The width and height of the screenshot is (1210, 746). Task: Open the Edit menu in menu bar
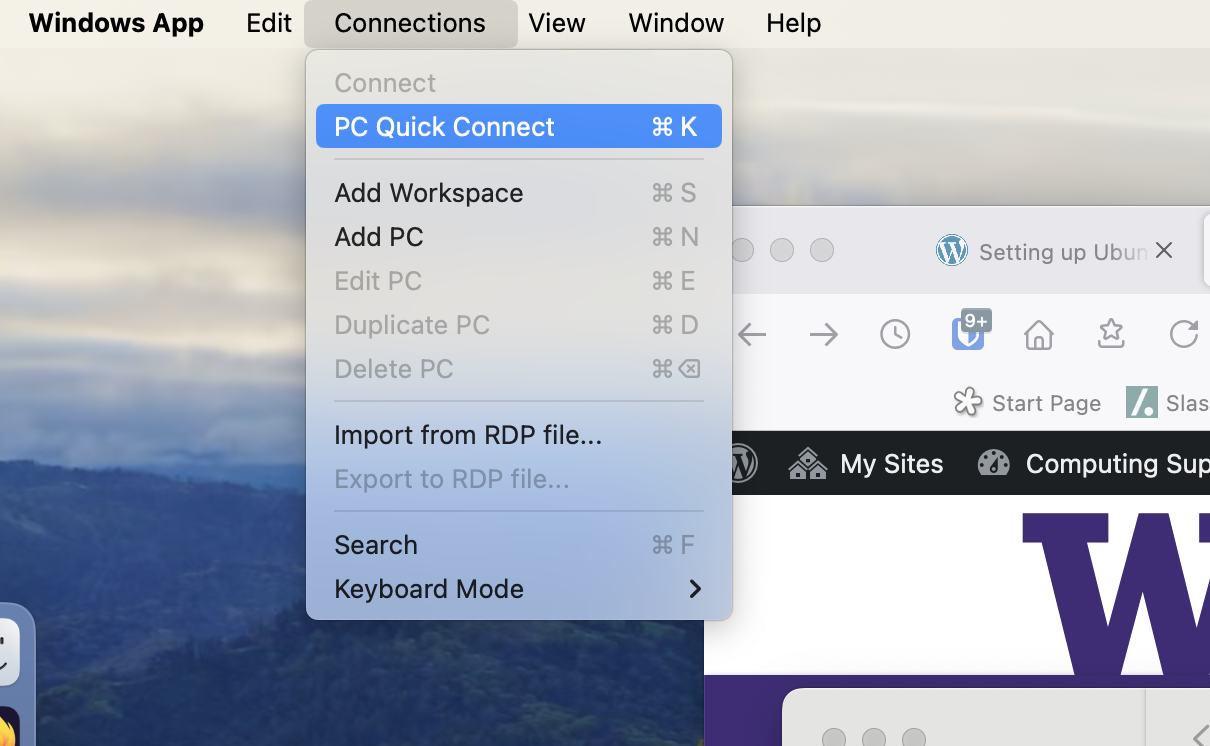[x=269, y=23]
